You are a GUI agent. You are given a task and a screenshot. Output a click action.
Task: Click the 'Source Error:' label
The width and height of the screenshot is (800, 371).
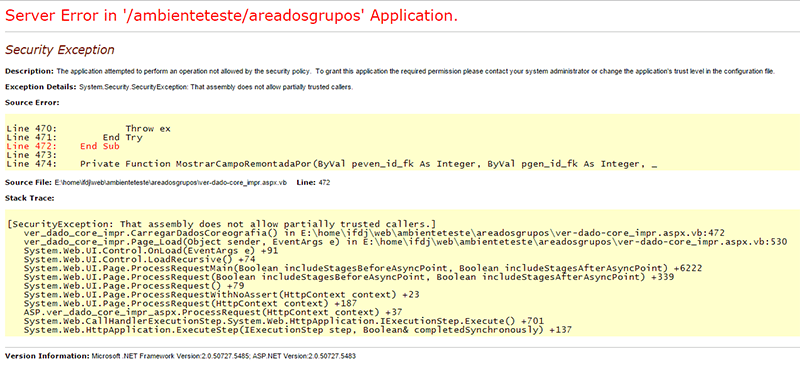32,103
